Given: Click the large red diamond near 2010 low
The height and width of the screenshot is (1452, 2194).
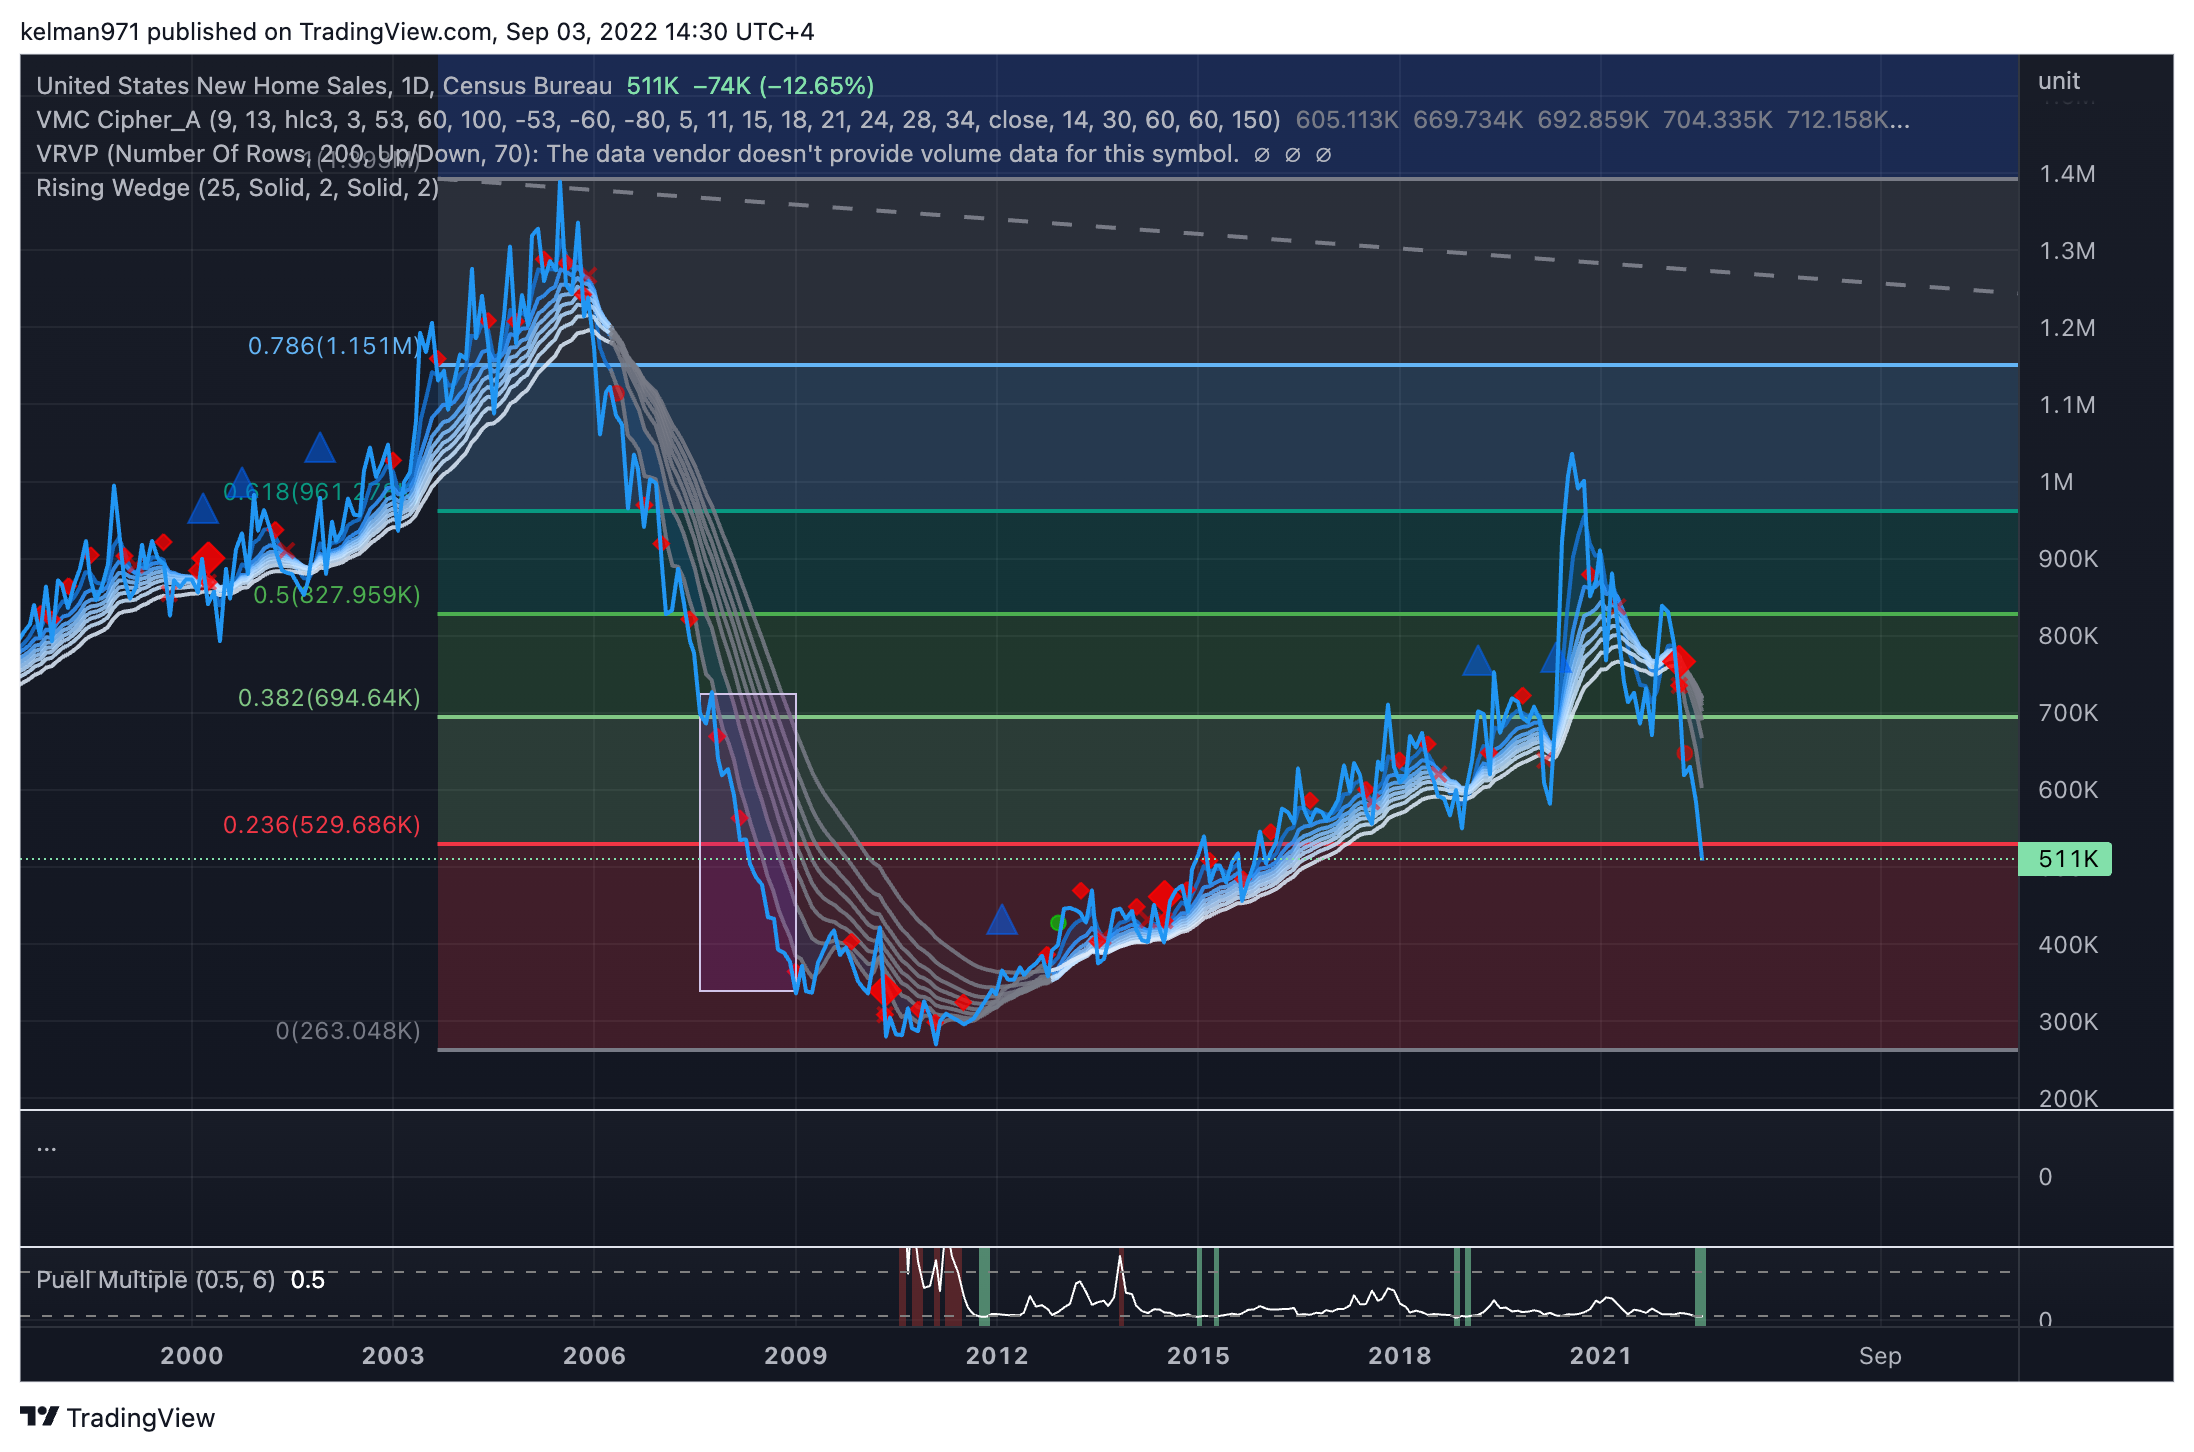Looking at the screenshot, I should coord(884,990).
